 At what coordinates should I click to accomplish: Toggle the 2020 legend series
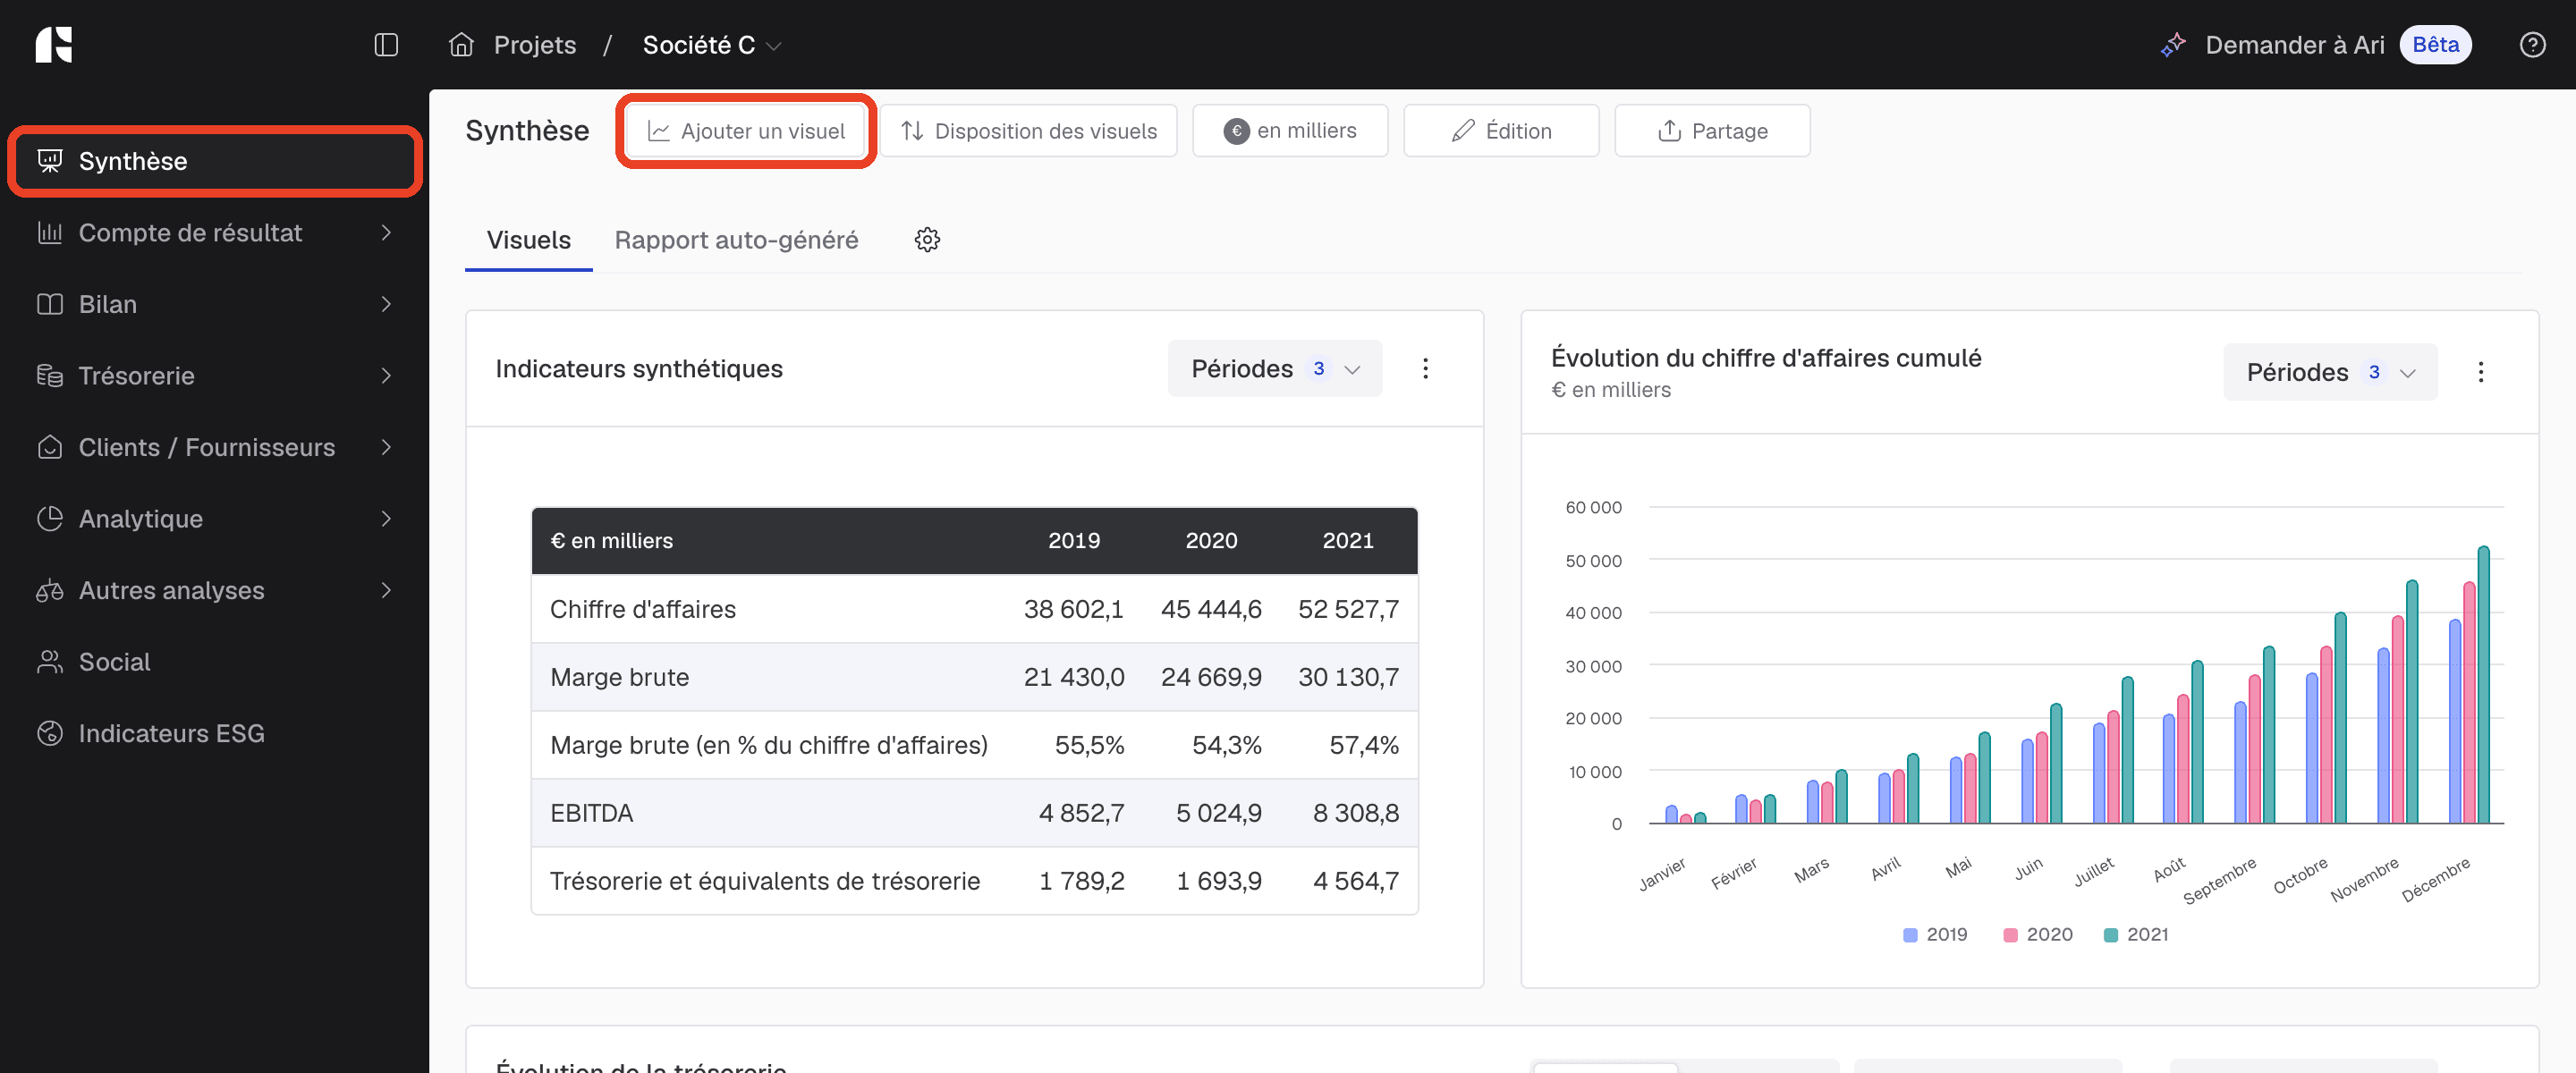(2037, 934)
